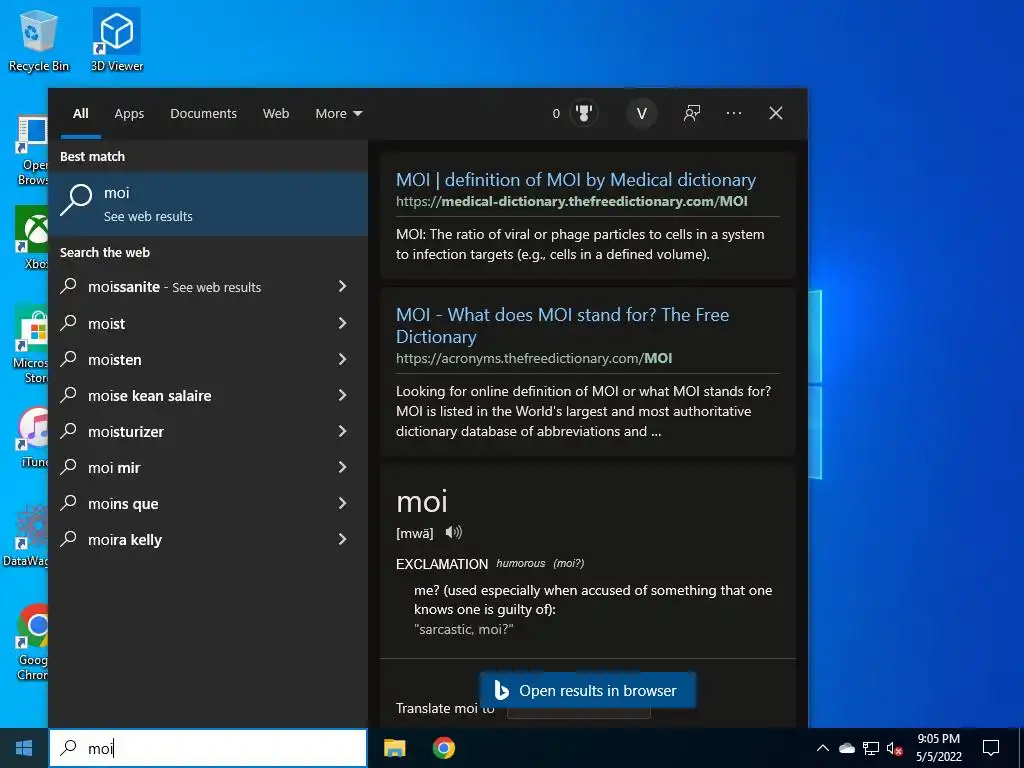The image size is (1024, 768).
Task: Expand the moist suggestion arrow
Action: tap(342, 323)
